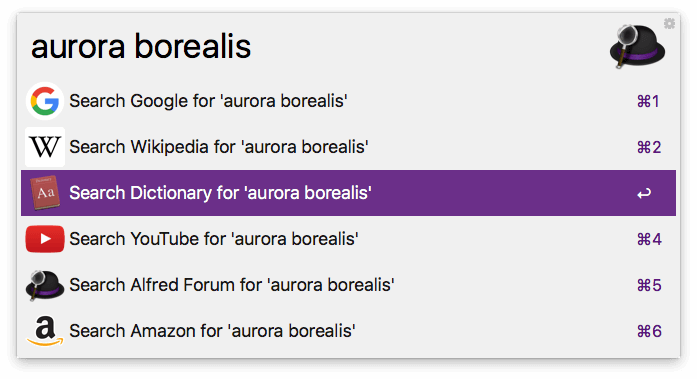Click the Wikipedia W icon
This screenshot has height=379, width=697.
coord(45,147)
